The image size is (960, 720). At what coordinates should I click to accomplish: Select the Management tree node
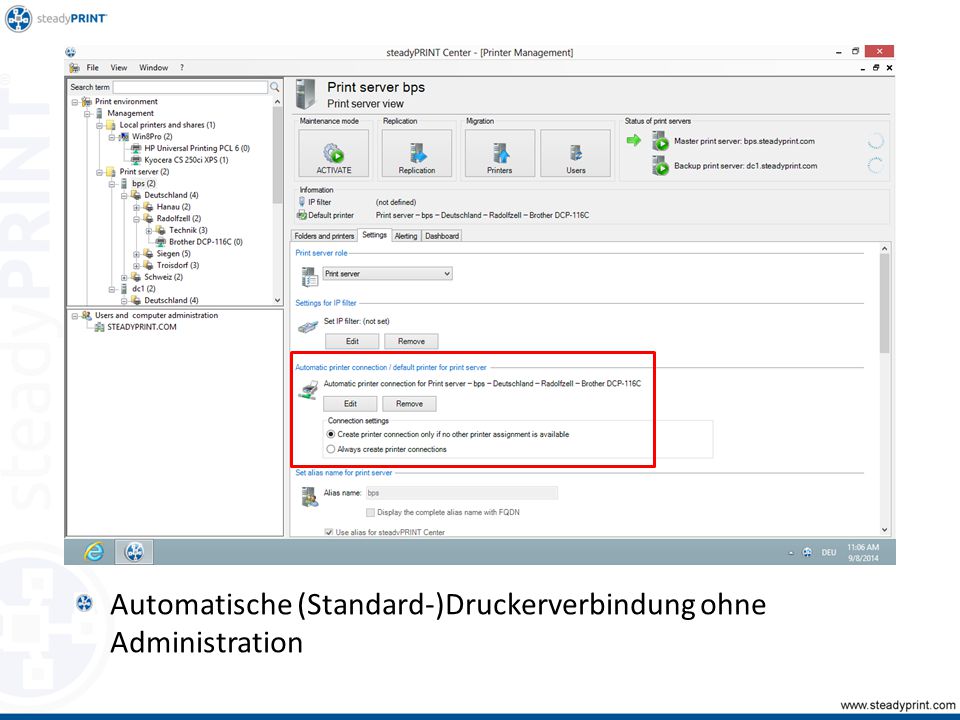click(x=130, y=113)
